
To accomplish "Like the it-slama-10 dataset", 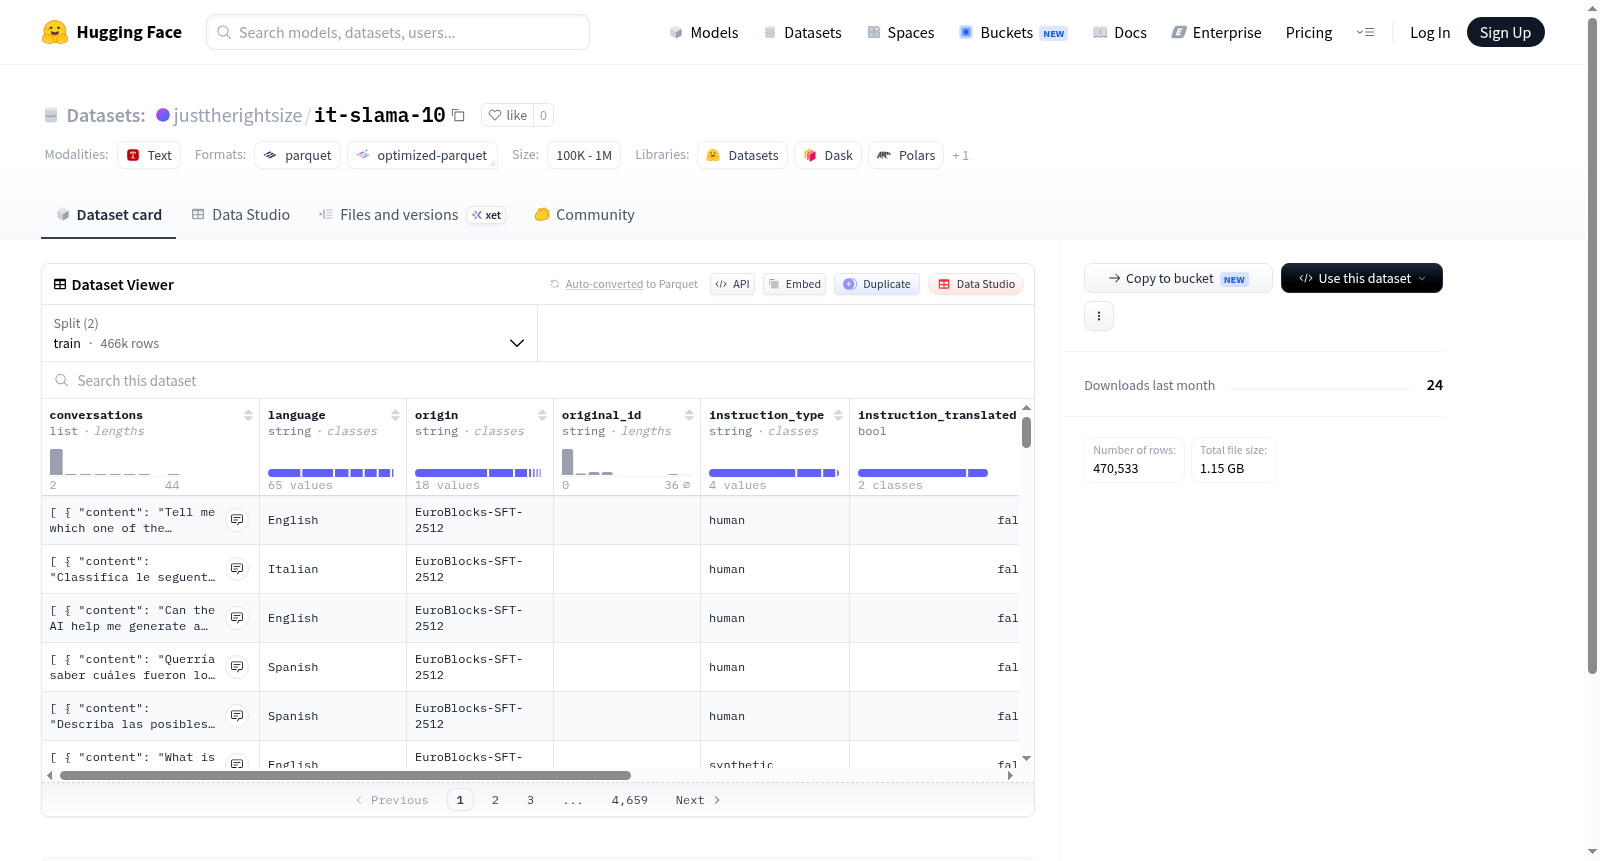I will coord(508,115).
